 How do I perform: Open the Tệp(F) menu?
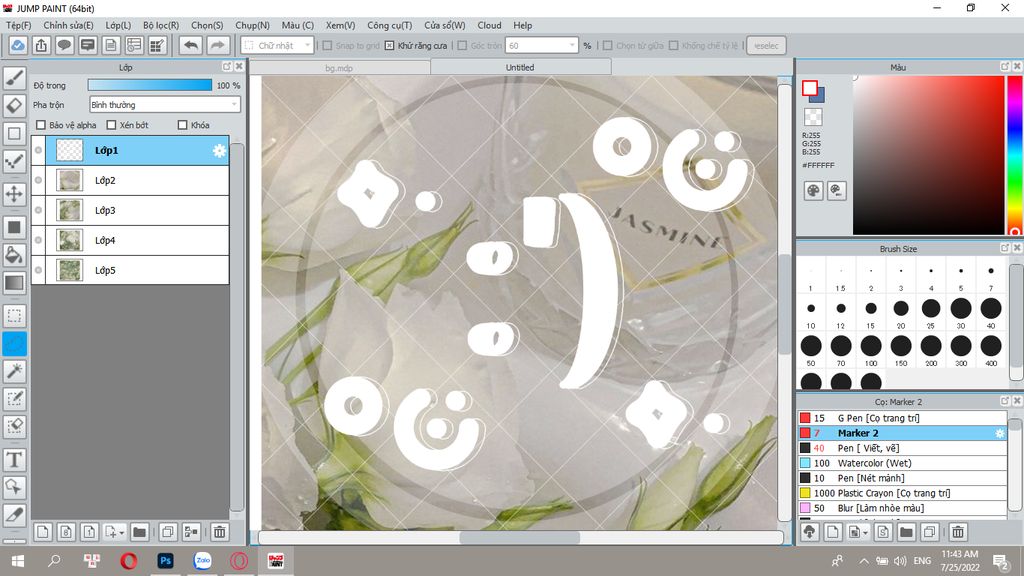pos(18,25)
